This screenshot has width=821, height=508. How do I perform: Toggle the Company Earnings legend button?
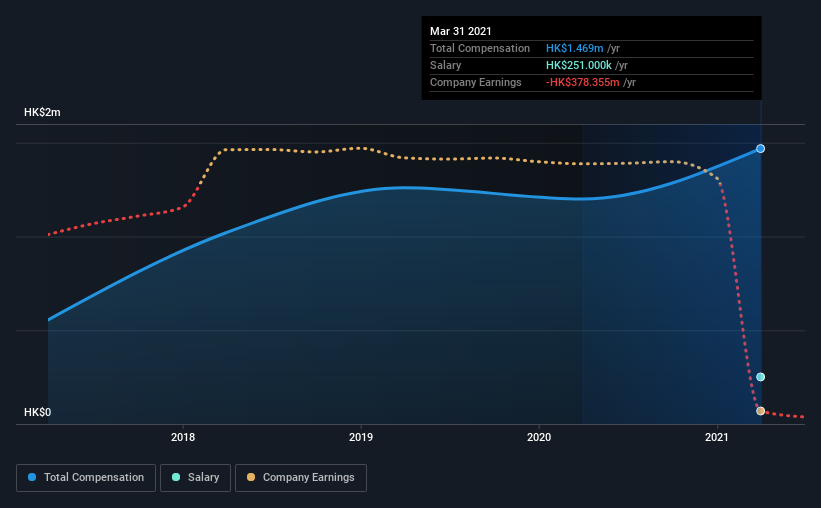301,478
